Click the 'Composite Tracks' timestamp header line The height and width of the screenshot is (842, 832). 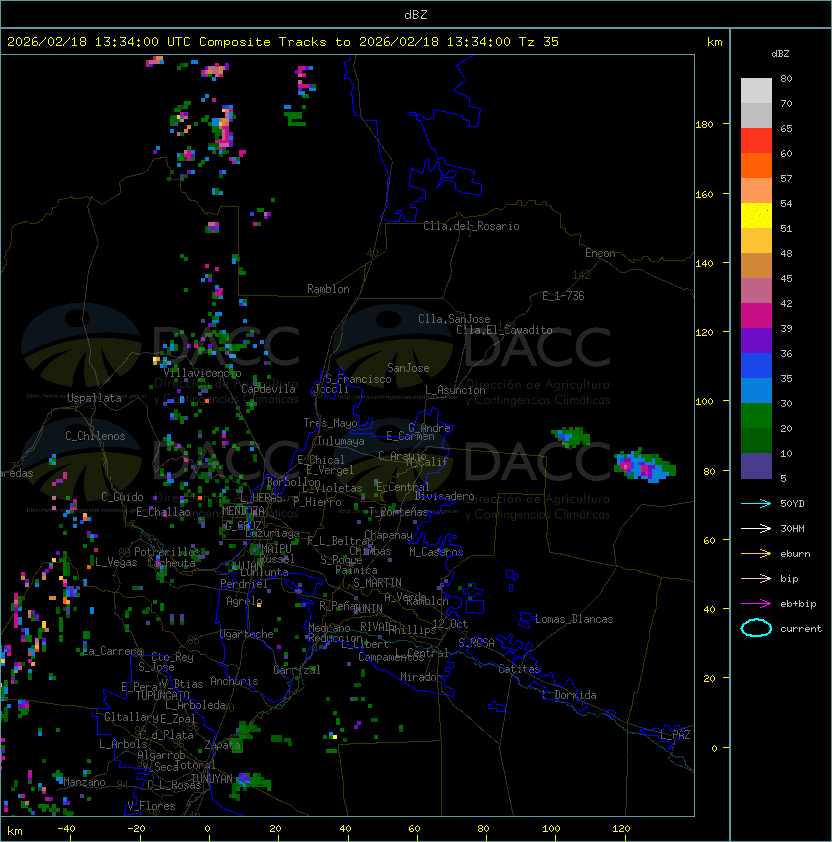[x=283, y=42]
